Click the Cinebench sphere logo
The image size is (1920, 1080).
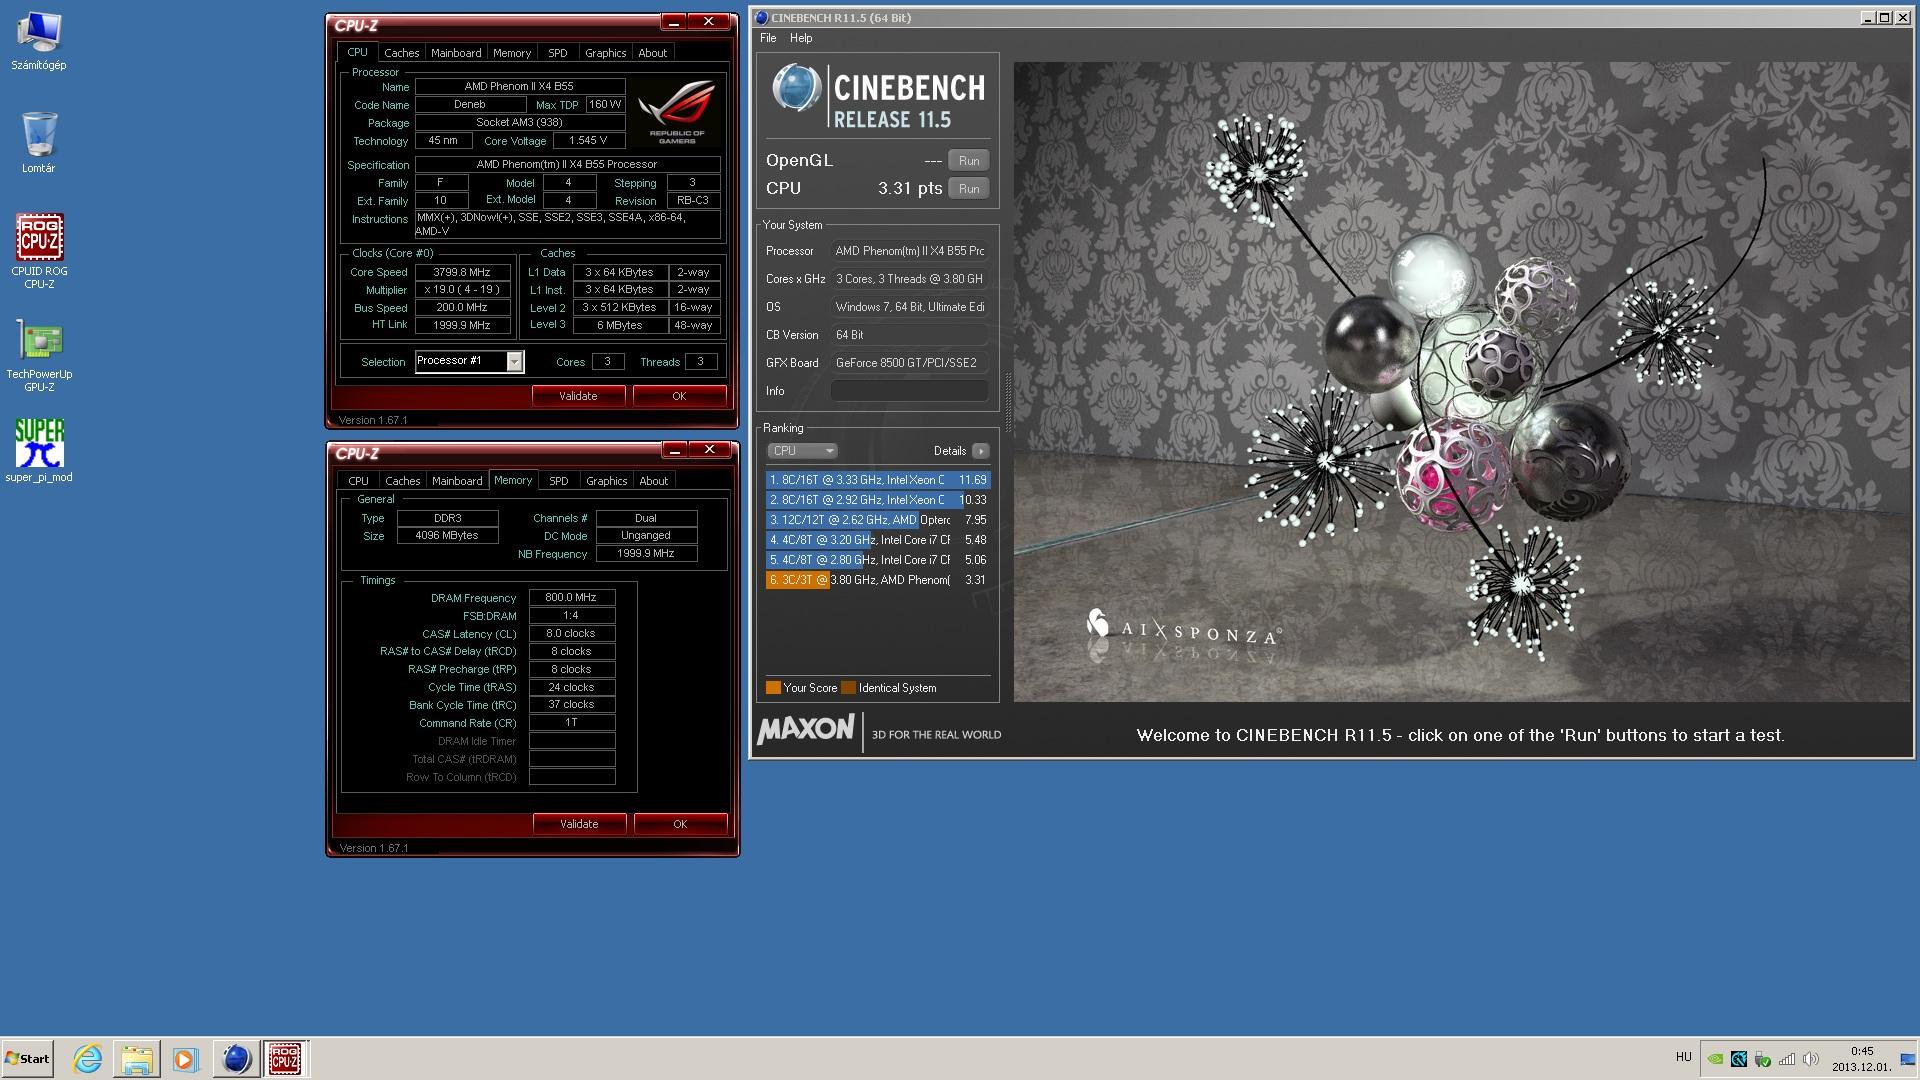tap(797, 89)
